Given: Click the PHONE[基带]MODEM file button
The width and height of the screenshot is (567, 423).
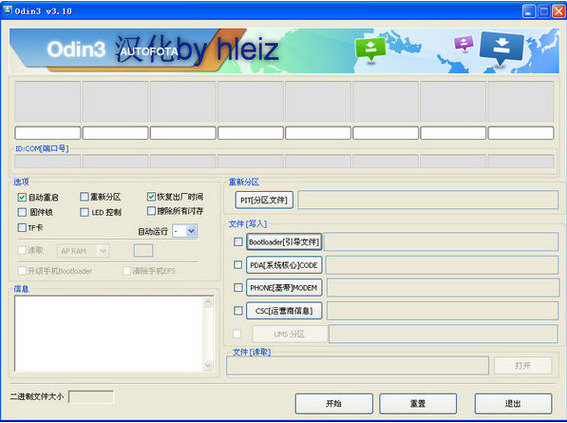Looking at the screenshot, I should click(284, 288).
